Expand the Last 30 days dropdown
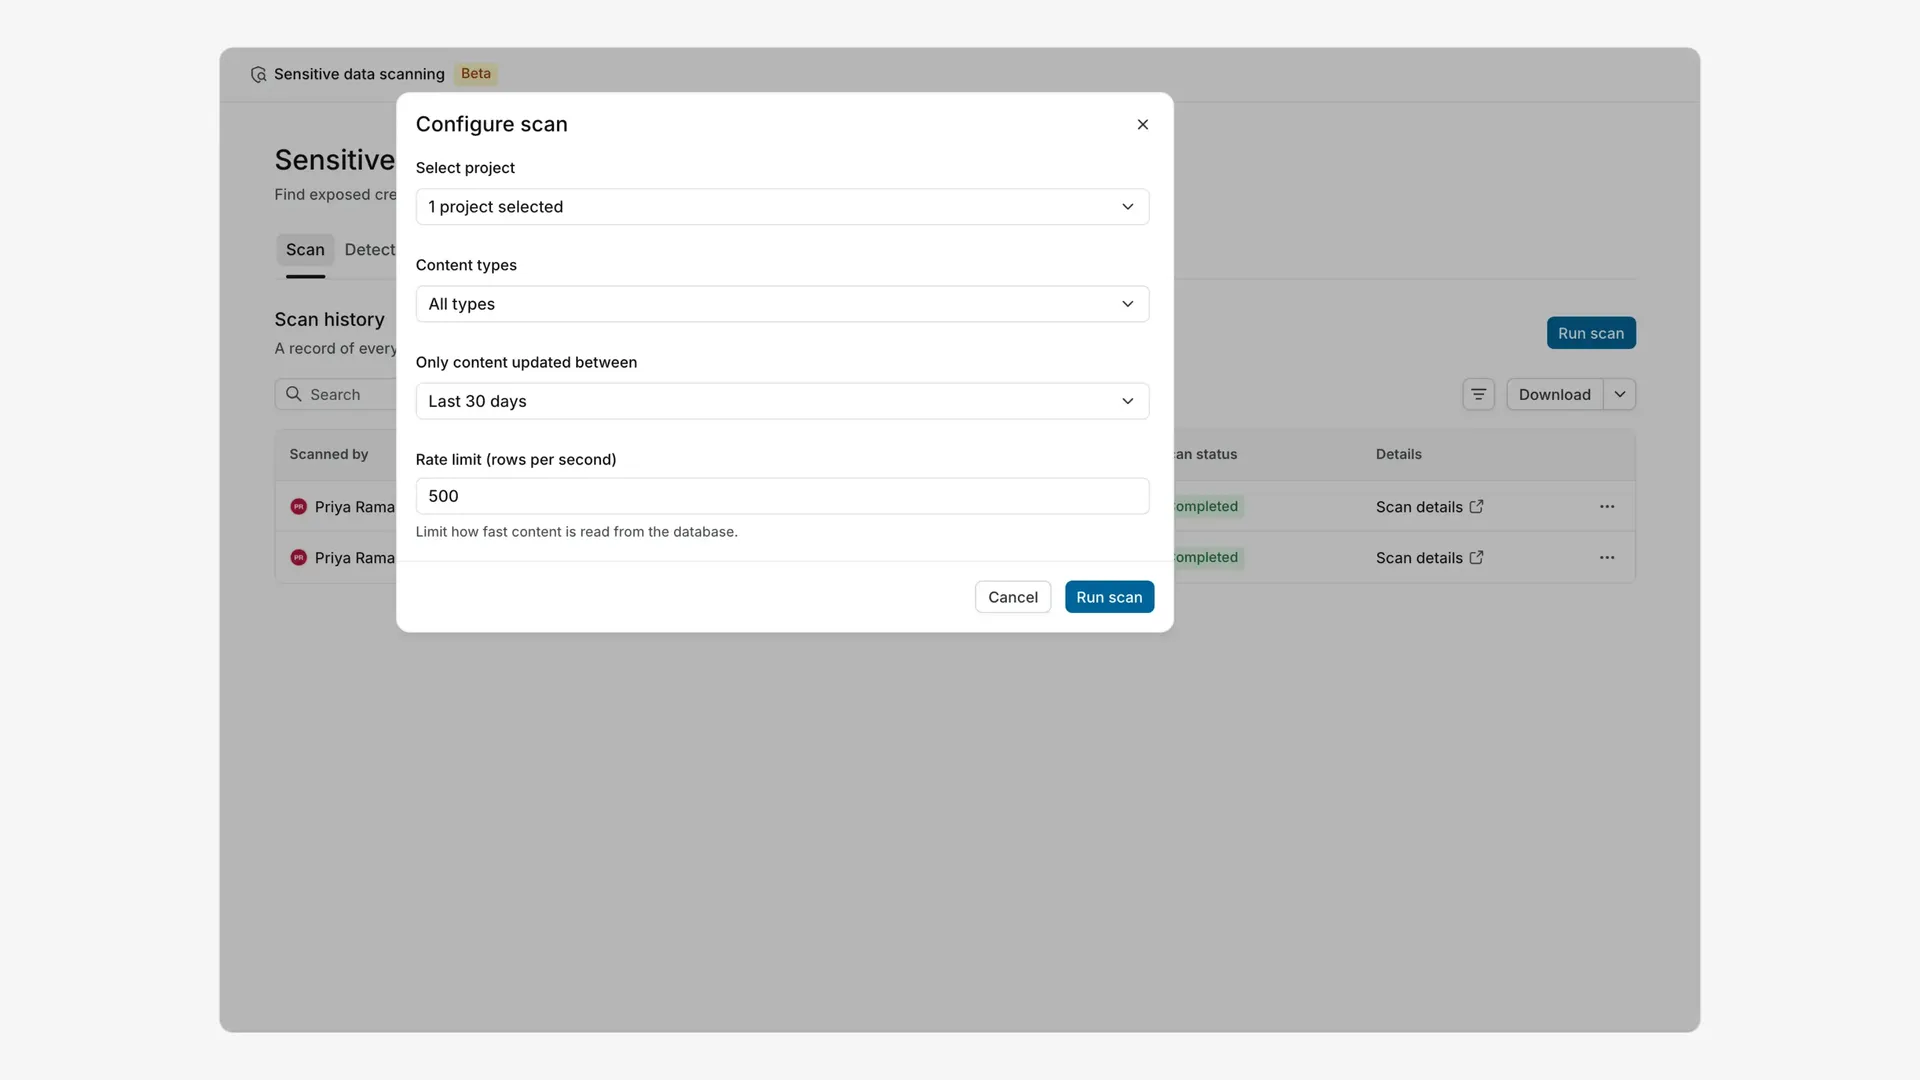This screenshot has height=1080, width=1920. pyautogui.click(x=782, y=401)
